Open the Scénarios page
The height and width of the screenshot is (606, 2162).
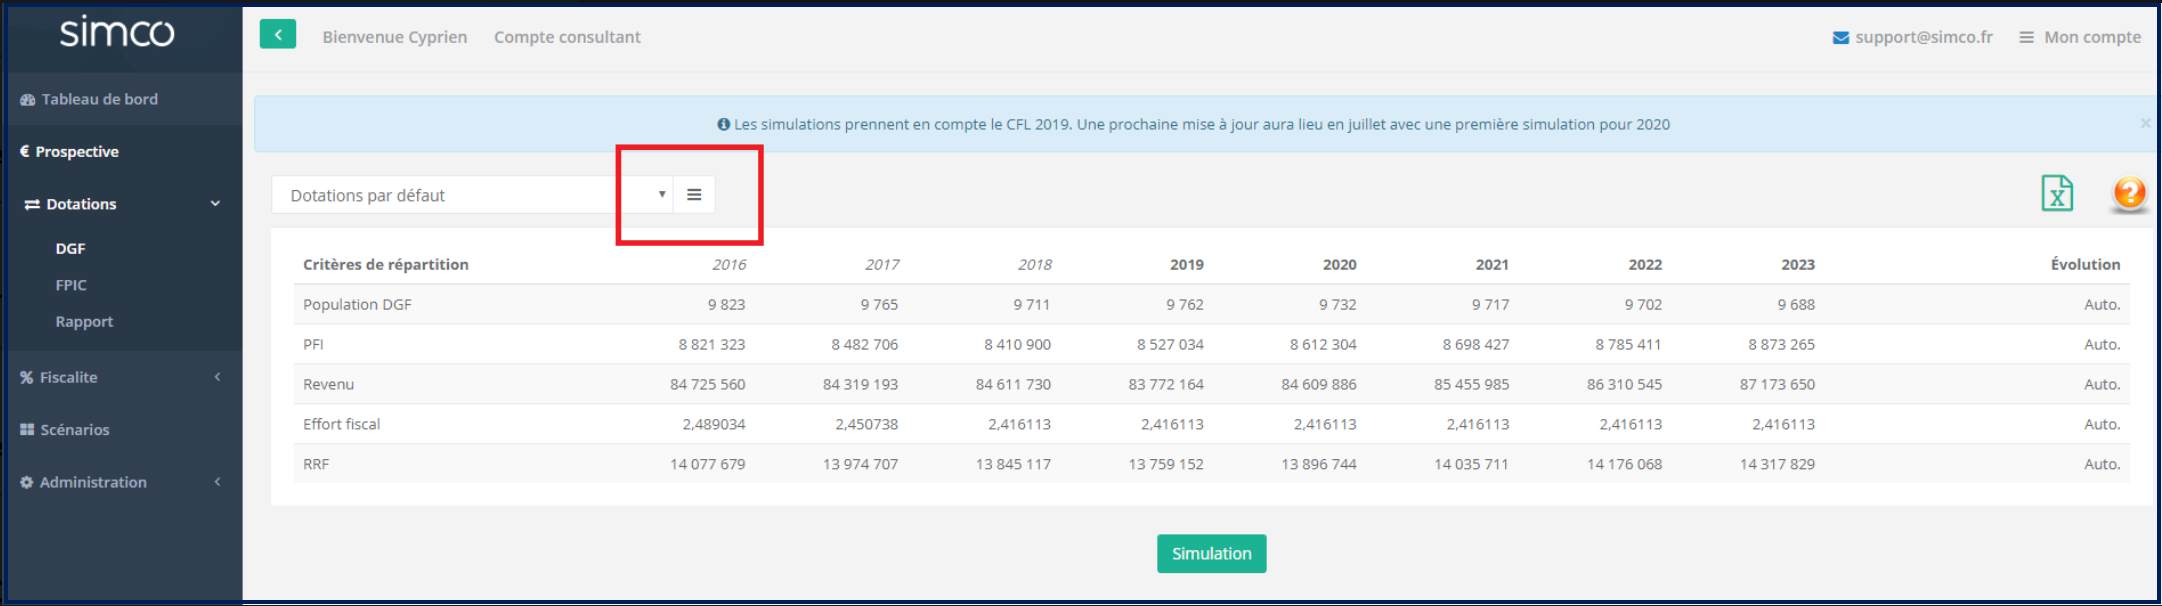(74, 430)
